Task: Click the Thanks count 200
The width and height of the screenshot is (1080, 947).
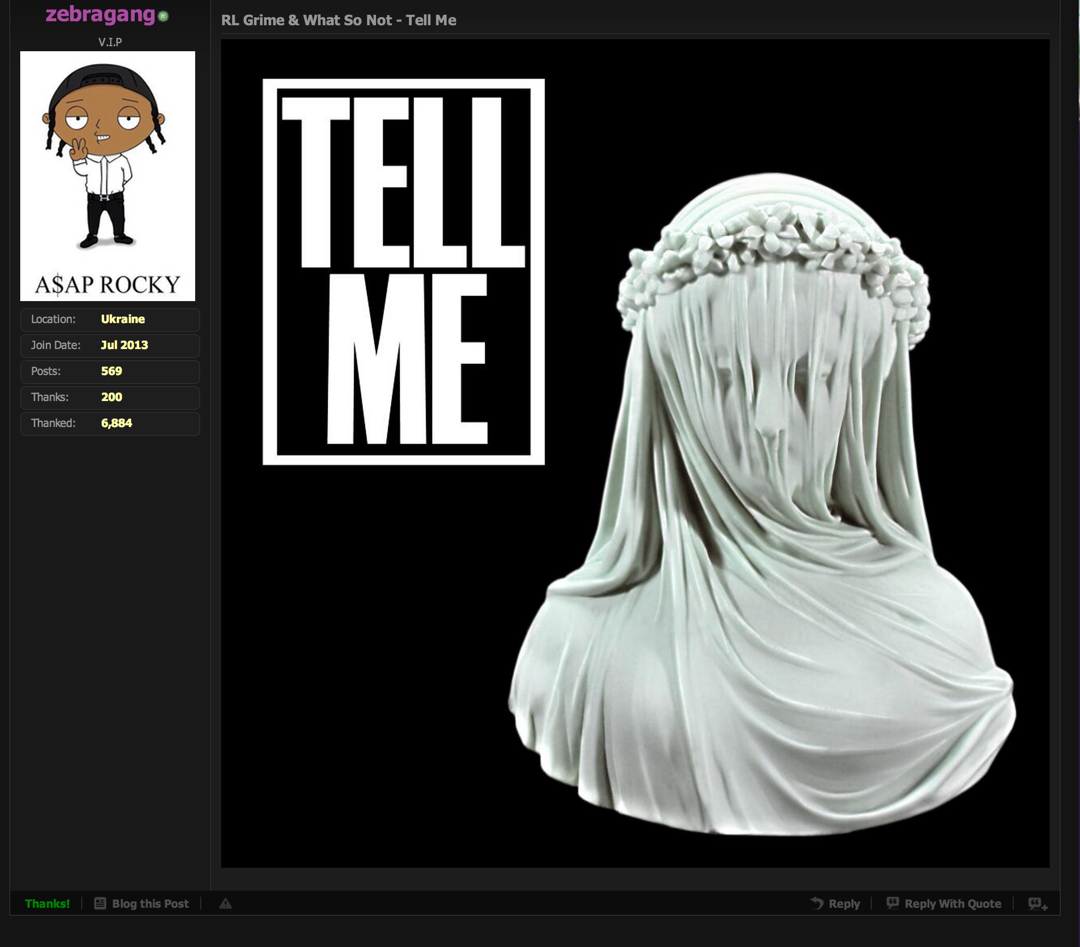Action: click(112, 397)
